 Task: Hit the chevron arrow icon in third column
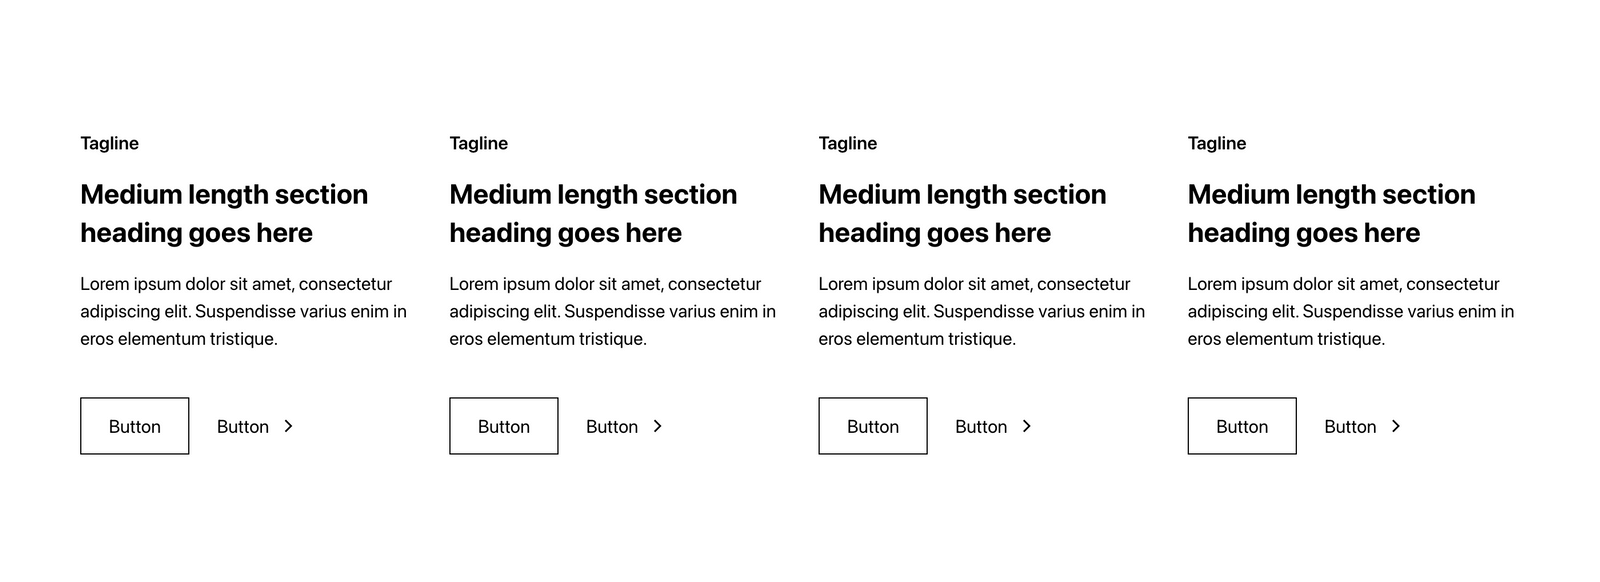tap(1026, 426)
